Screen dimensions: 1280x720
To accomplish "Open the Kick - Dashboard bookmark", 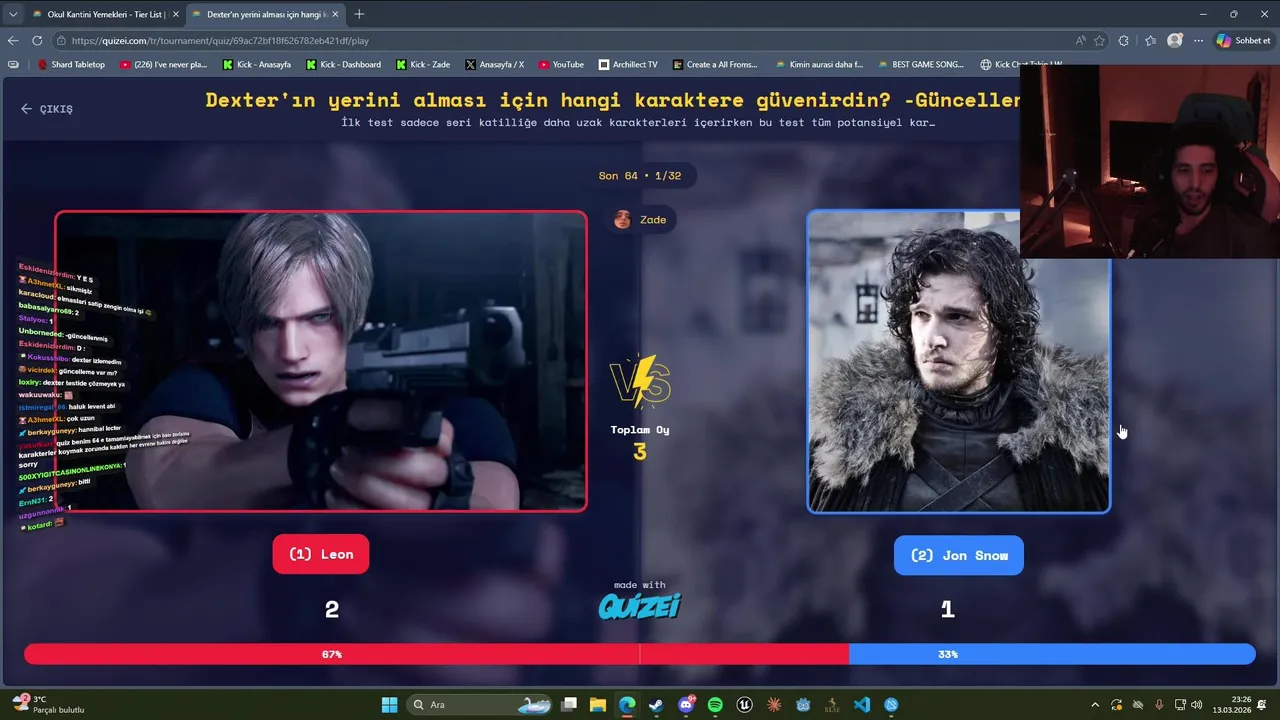I will pyautogui.click(x=343, y=64).
